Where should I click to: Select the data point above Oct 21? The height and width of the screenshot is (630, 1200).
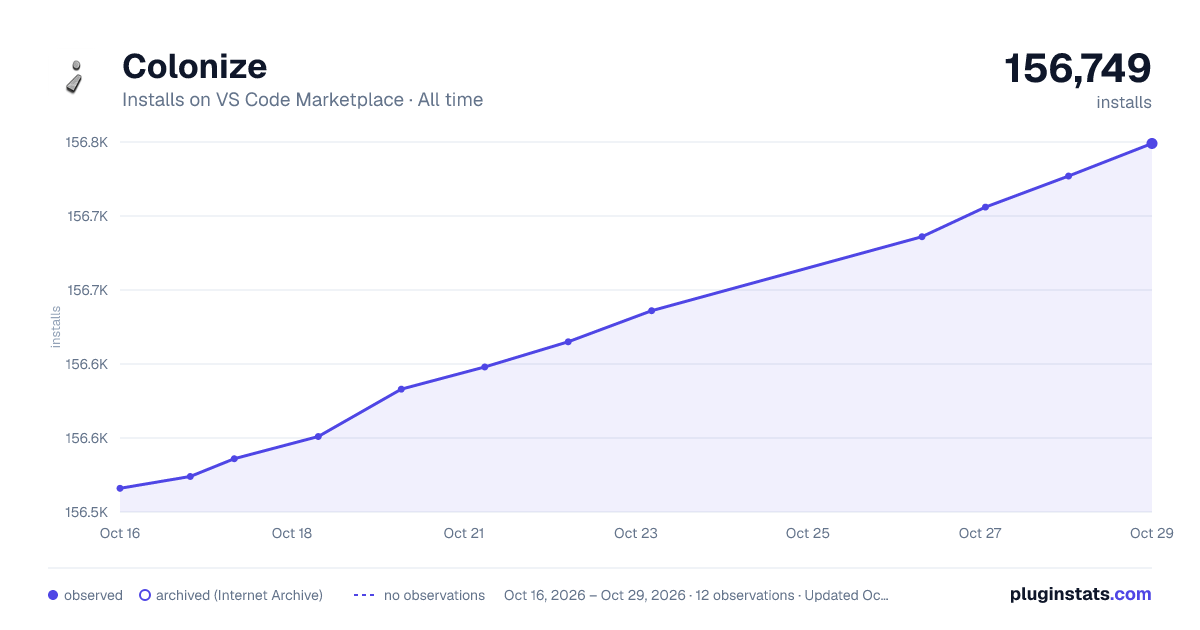pyautogui.click(x=484, y=367)
